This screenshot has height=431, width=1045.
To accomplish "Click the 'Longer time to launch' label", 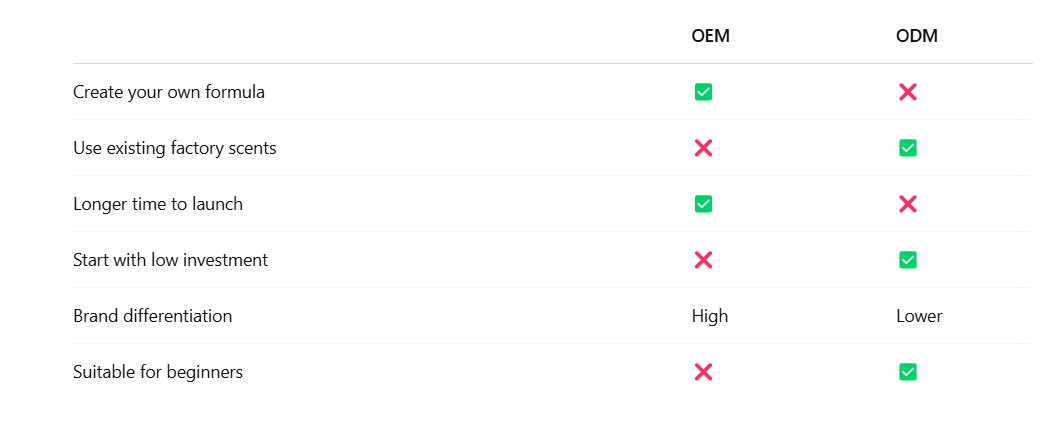I will click(x=158, y=204).
